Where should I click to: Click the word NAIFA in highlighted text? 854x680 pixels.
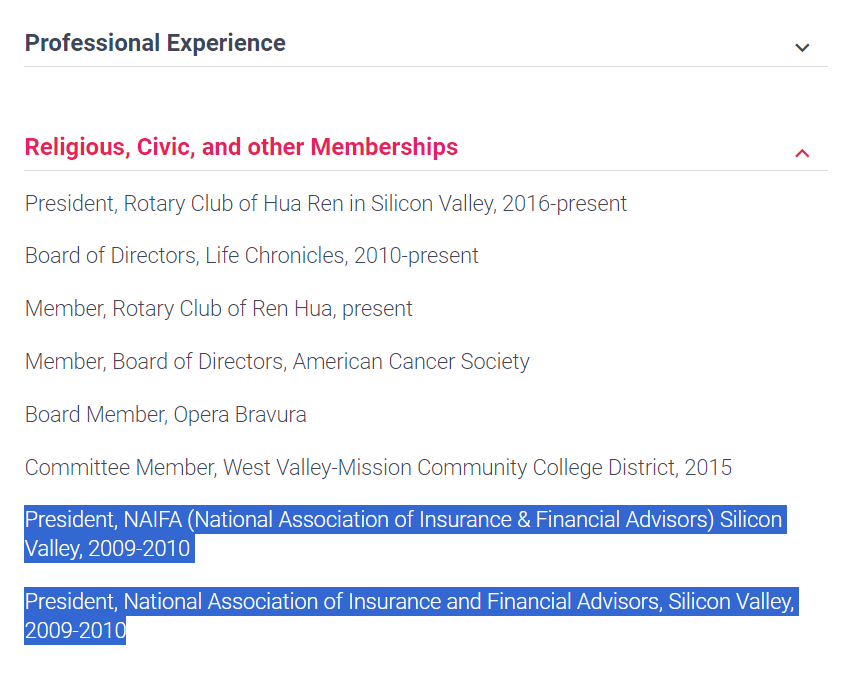(x=152, y=519)
